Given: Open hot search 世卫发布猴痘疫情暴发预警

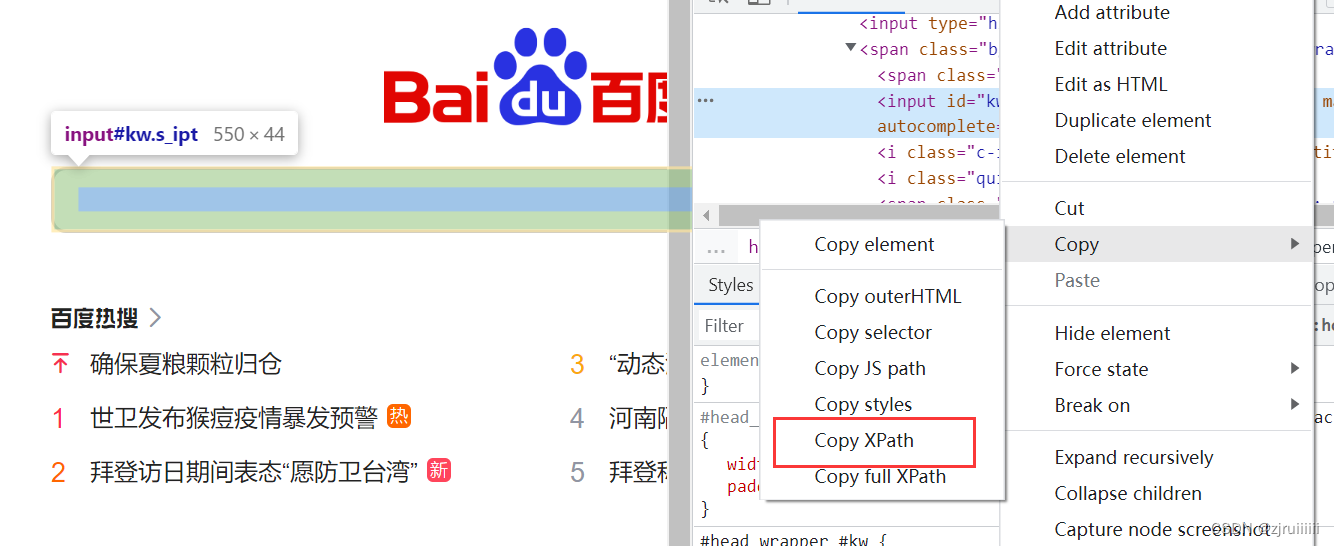Looking at the screenshot, I should click(234, 418).
